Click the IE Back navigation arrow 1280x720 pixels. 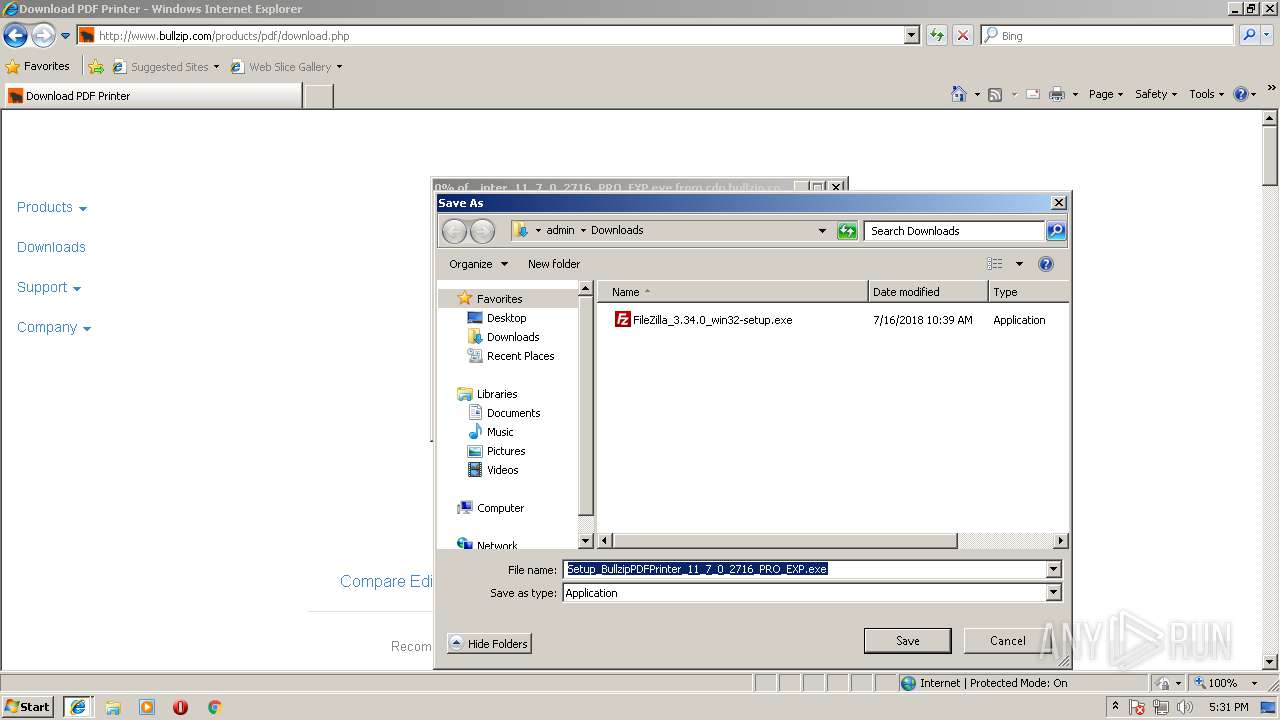[15, 36]
